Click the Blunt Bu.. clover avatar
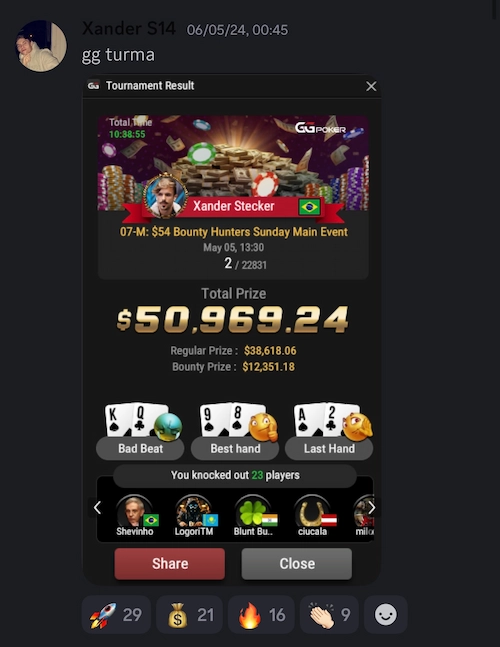Image resolution: width=500 pixels, height=647 pixels. pyautogui.click(x=252, y=511)
